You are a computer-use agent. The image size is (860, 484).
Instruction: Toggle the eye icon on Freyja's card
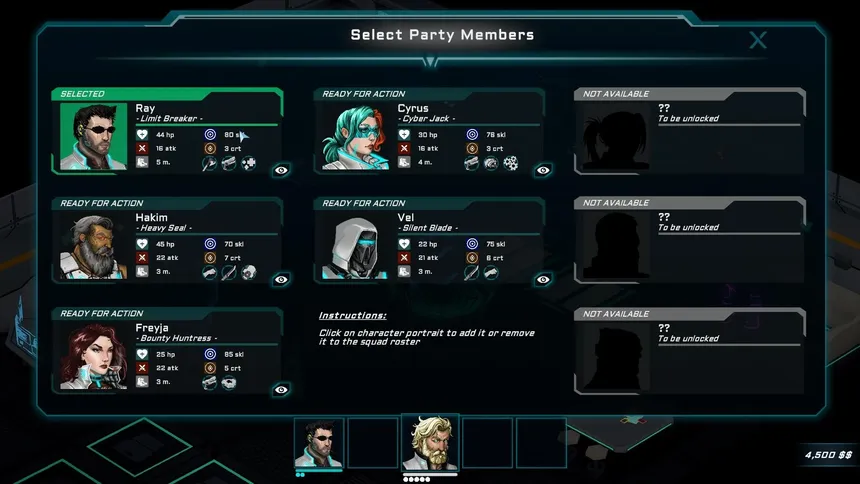(281, 390)
